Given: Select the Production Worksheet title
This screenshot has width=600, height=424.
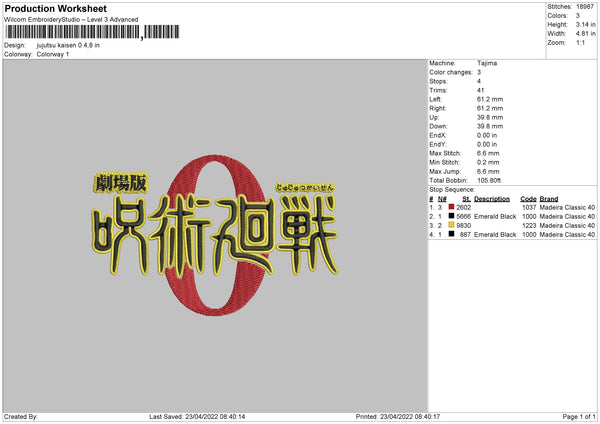Looking at the screenshot, I should 55,8.
